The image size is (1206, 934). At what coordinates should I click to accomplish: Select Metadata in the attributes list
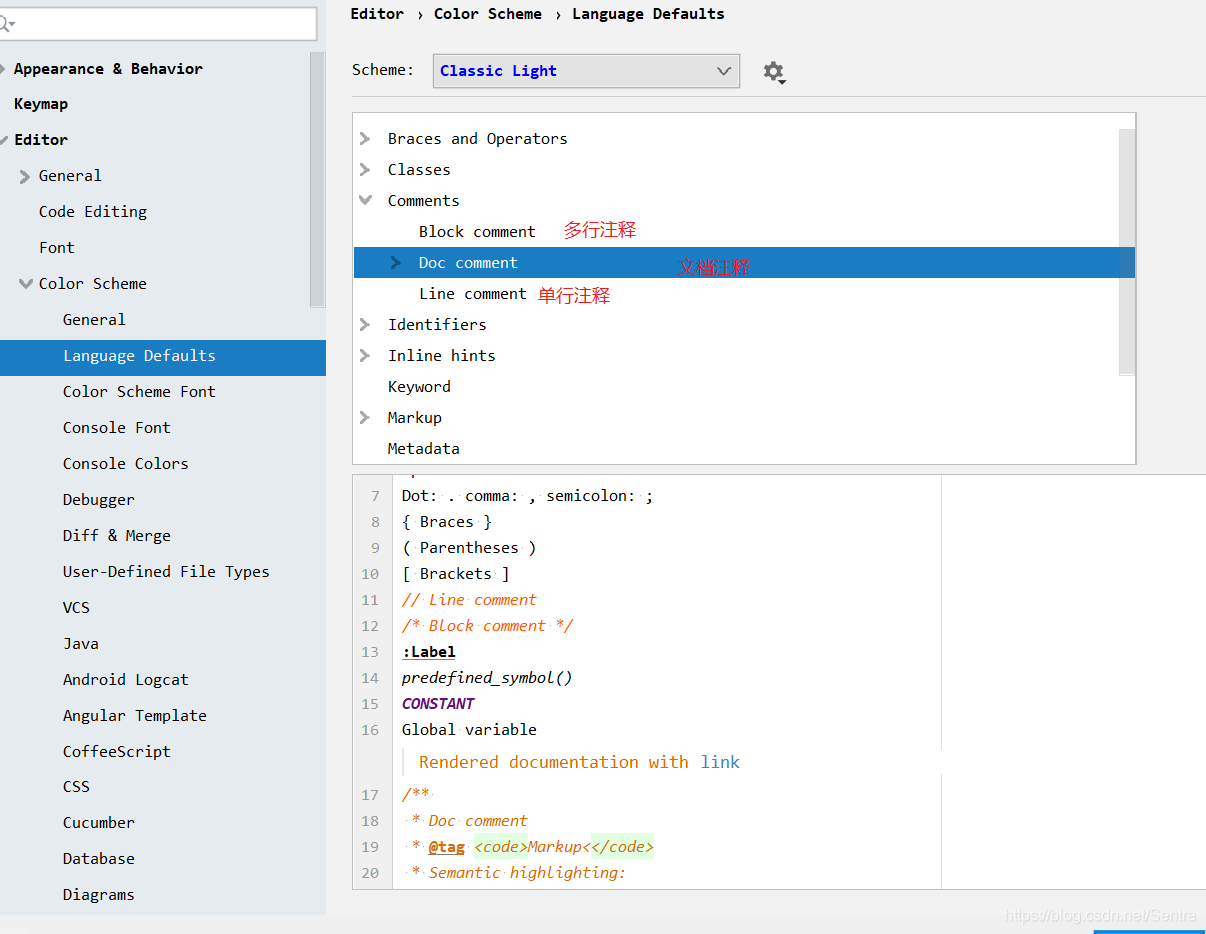[x=424, y=448]
